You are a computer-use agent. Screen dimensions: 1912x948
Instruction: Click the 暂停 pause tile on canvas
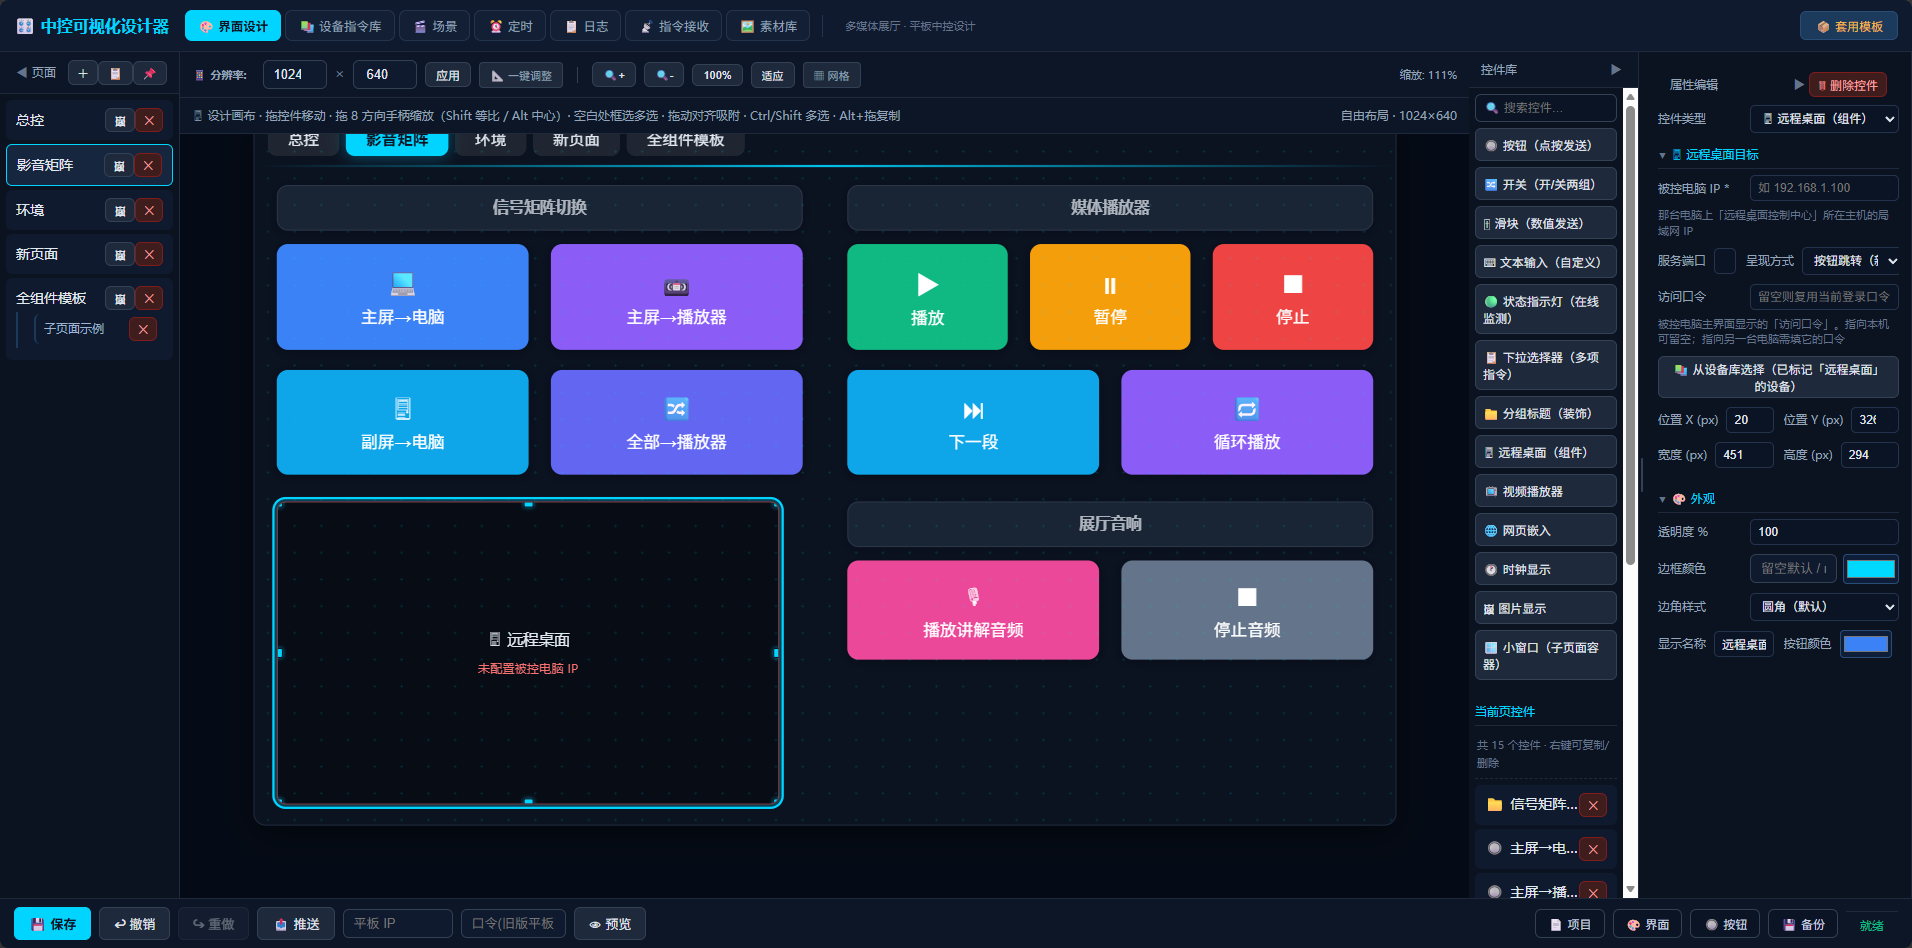[x=1110, y=297]
